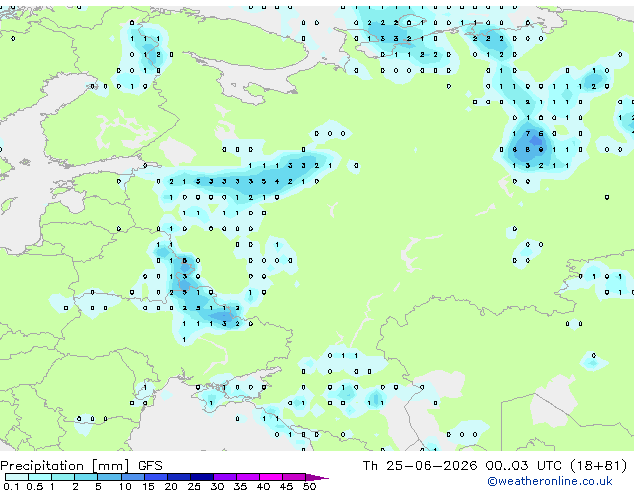Click the legend label 40
This screenshot has width=634, height=490.
pyautogui.click(x=263, y=486)
